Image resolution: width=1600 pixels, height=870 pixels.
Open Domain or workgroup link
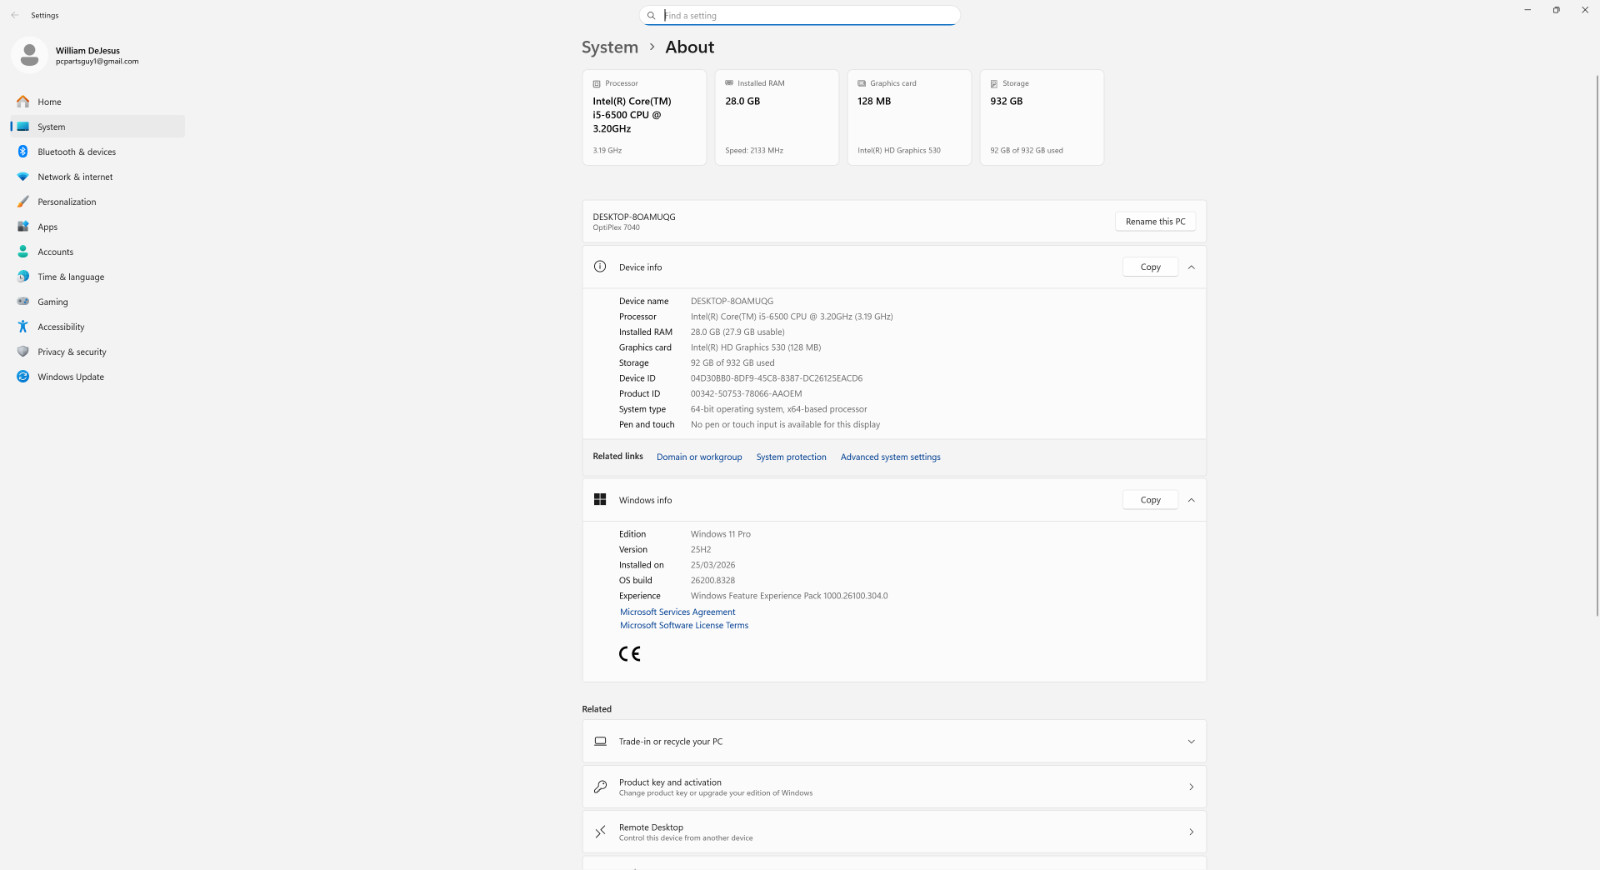coord(699,457)
